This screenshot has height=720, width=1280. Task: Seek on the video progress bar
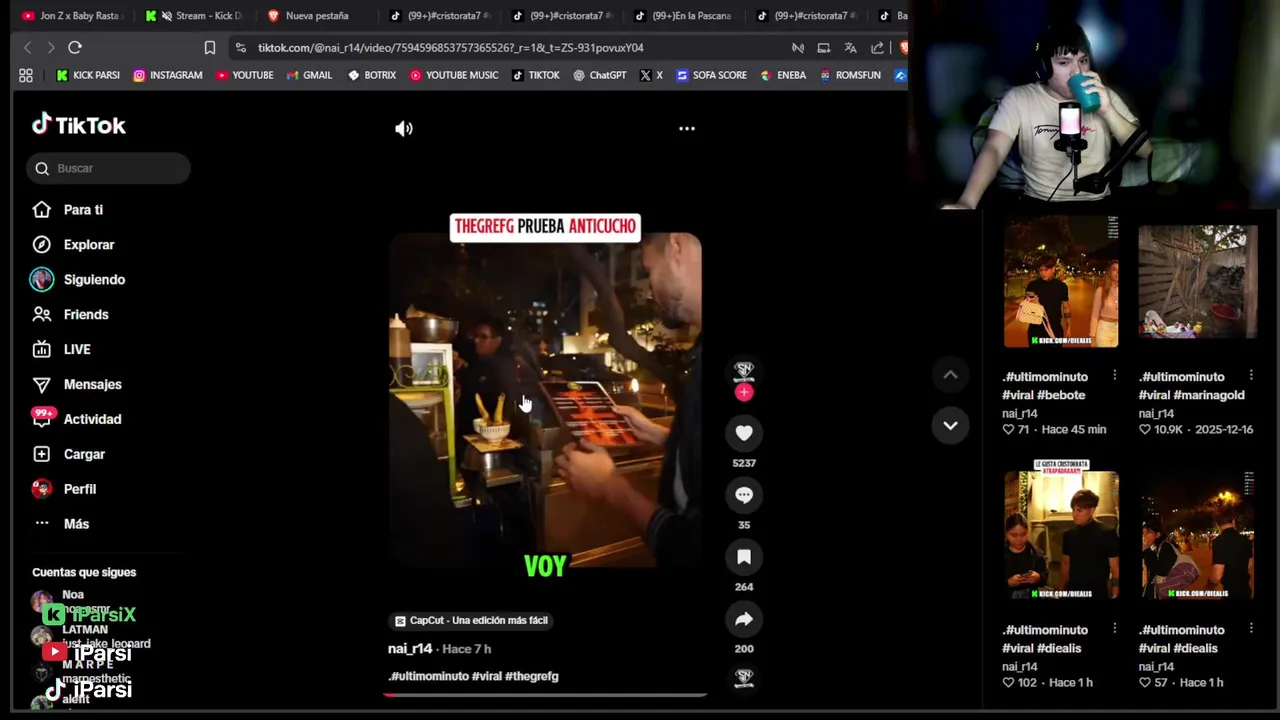(x=545, y=695)
